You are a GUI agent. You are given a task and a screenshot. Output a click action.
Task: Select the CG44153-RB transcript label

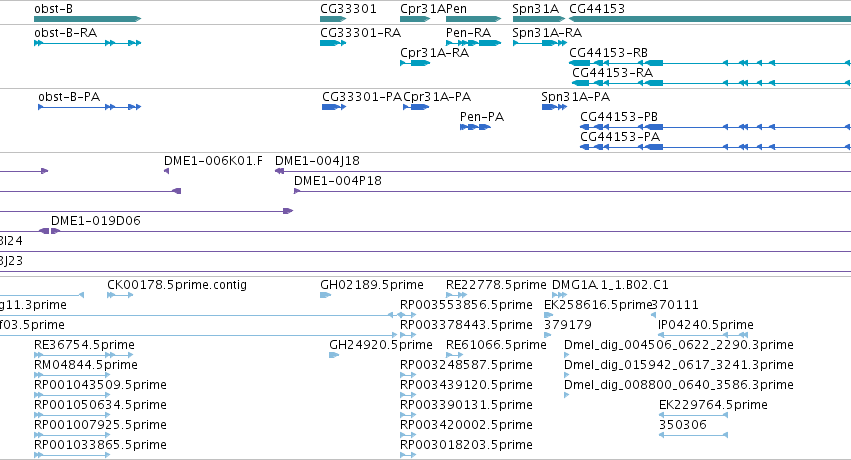click(x=608, y=53)
